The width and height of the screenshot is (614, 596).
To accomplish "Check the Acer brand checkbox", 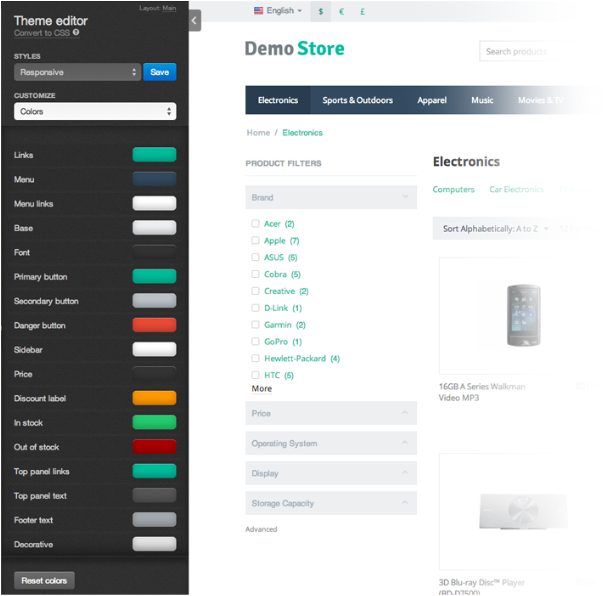I will point(255,224).
